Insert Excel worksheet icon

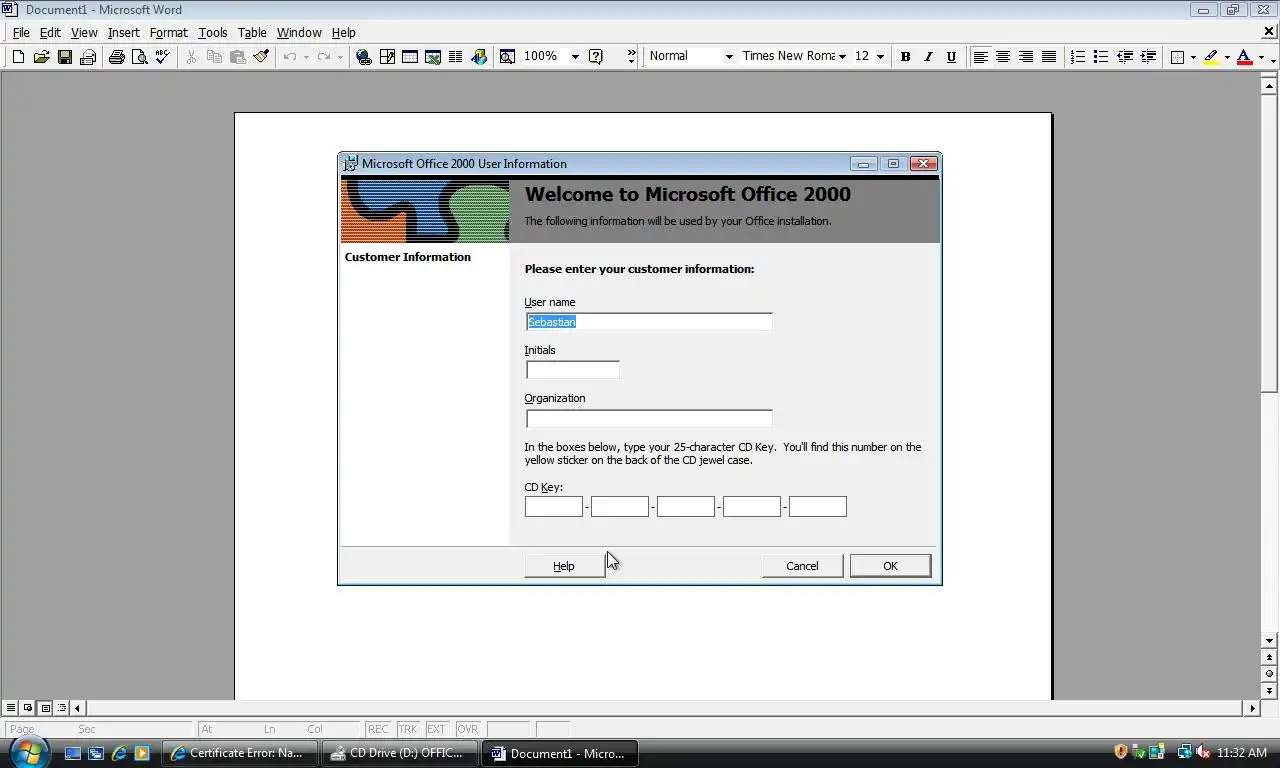pyautogui.click(x=433, y=57)
